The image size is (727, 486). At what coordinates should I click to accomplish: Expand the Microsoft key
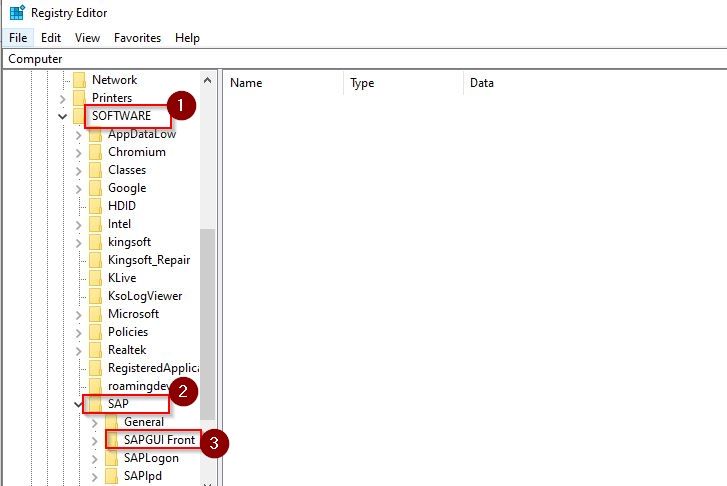click(78, 315)
